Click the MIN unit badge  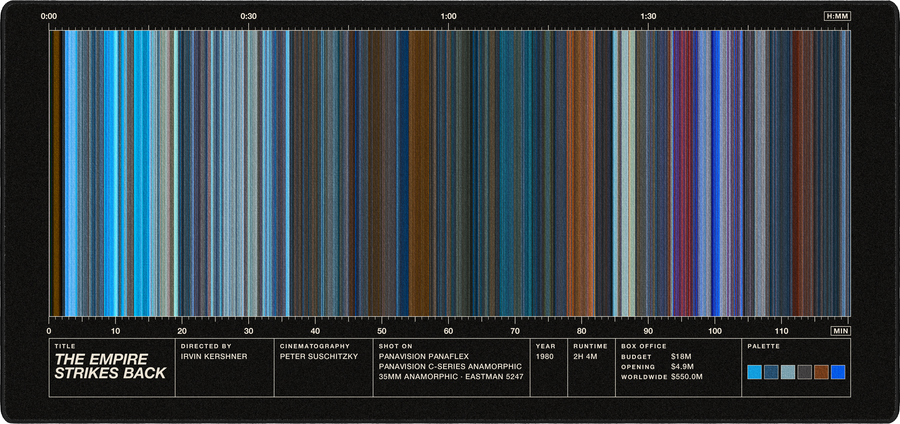point(840,331)
